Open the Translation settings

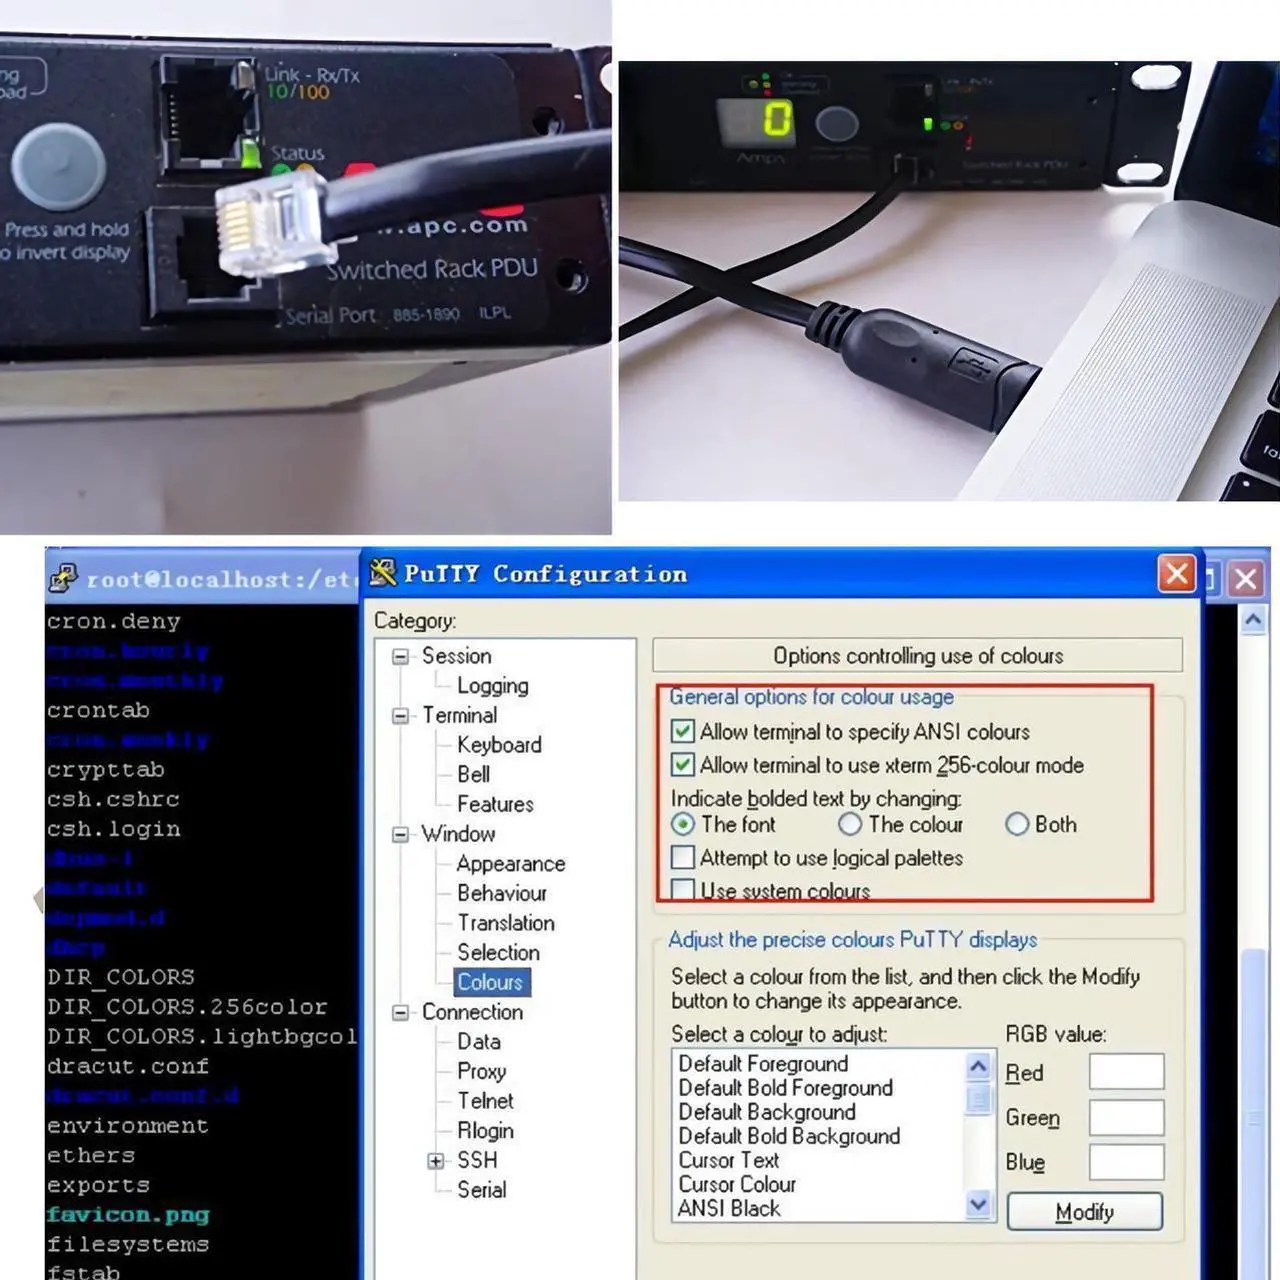[x=505, y=923]
